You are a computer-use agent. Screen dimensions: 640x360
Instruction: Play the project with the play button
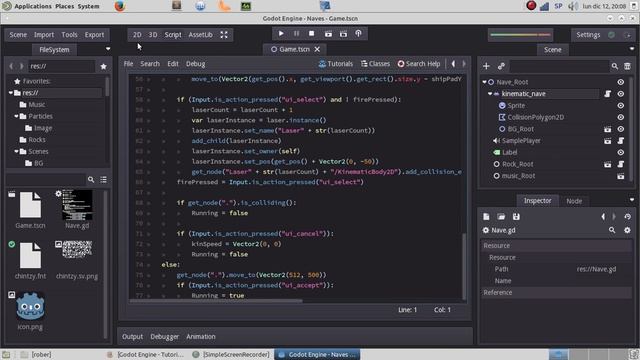pos(281,34)
